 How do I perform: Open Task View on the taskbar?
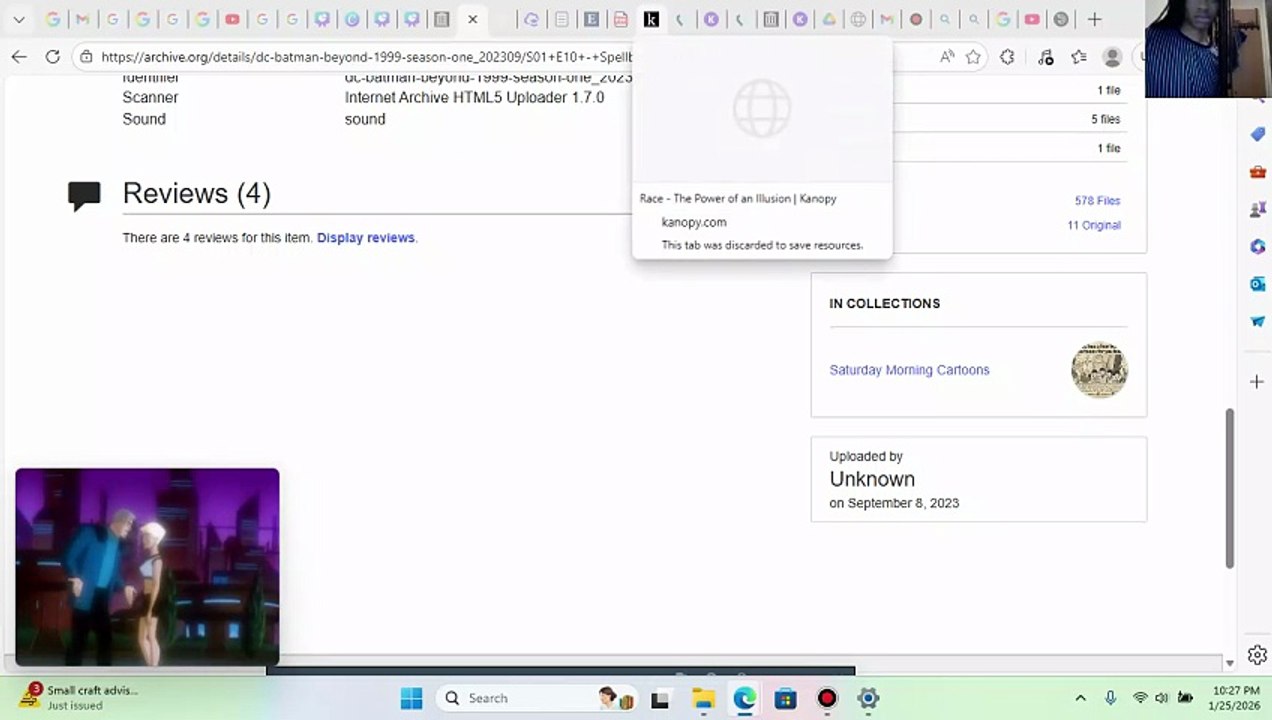click(x=660, y=698)
